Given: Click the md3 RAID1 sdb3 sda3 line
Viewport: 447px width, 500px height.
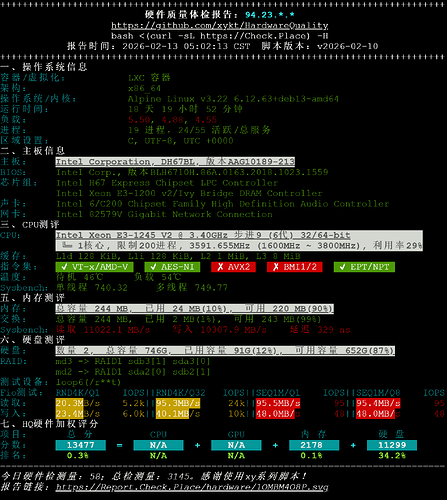Looking at the screenshot, I should pyautogui.click(x=133, y=361).
